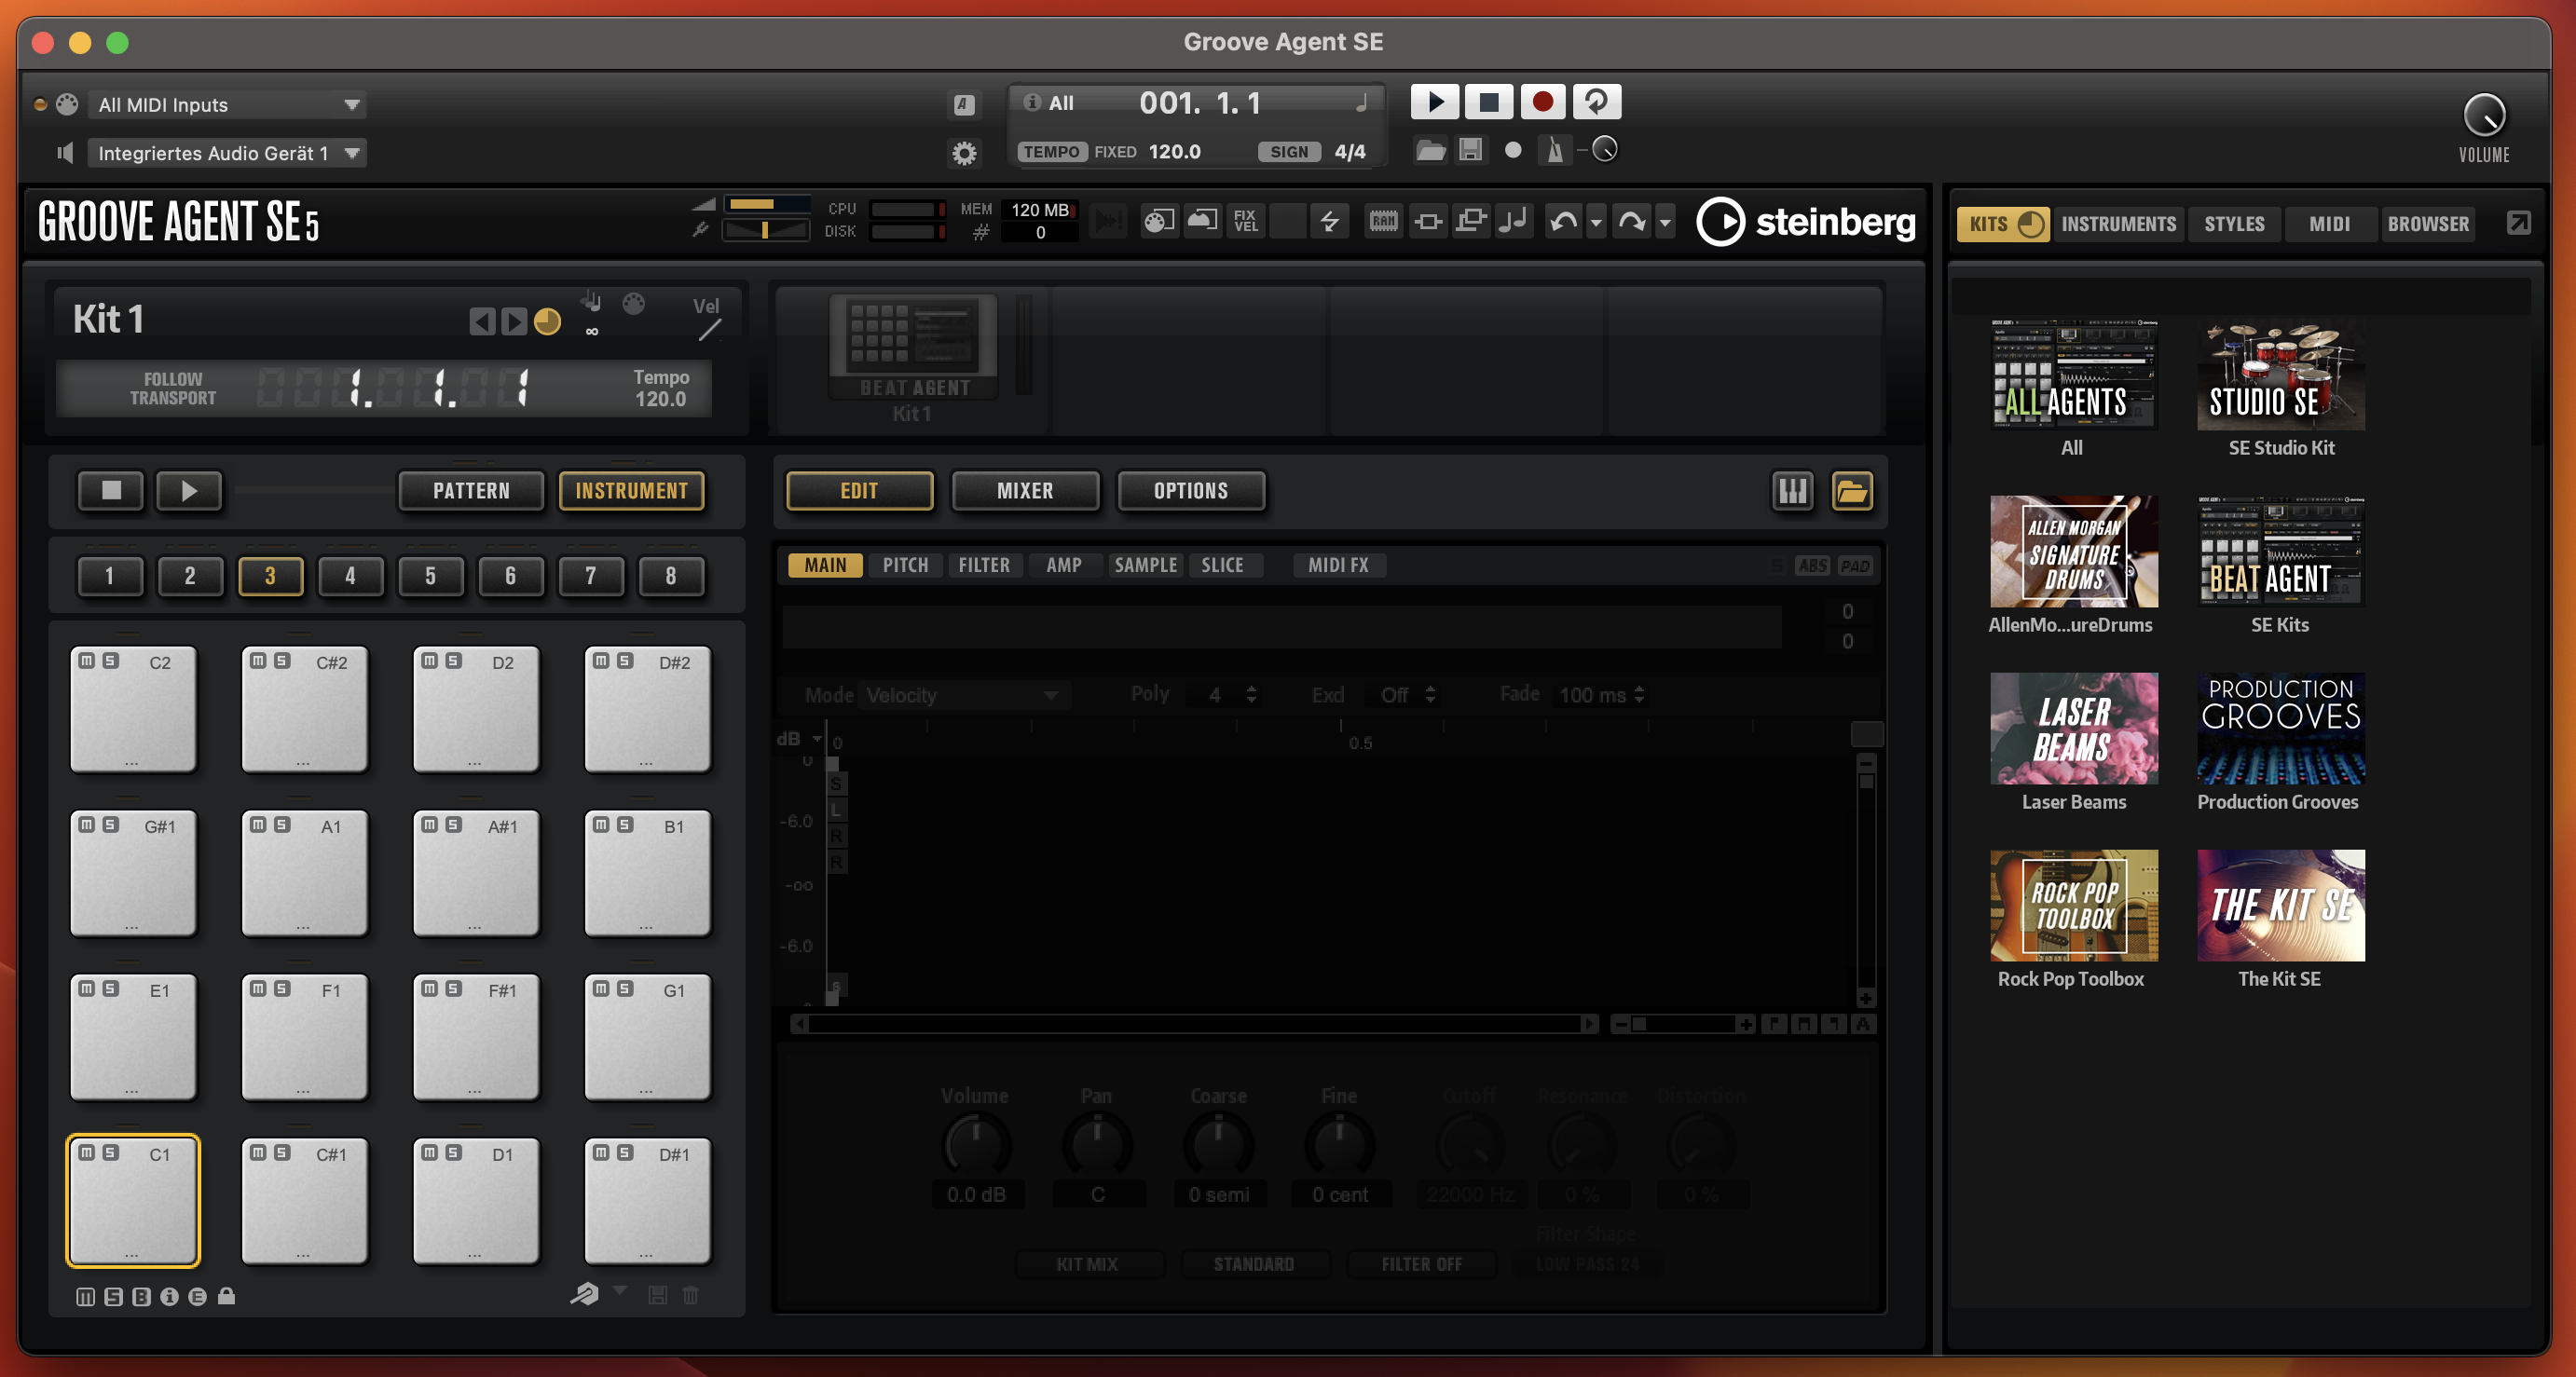The width and height of the screenshot is (2576, 1377).
Task: Click the undo arrow icon
Action: [1564, 222]
